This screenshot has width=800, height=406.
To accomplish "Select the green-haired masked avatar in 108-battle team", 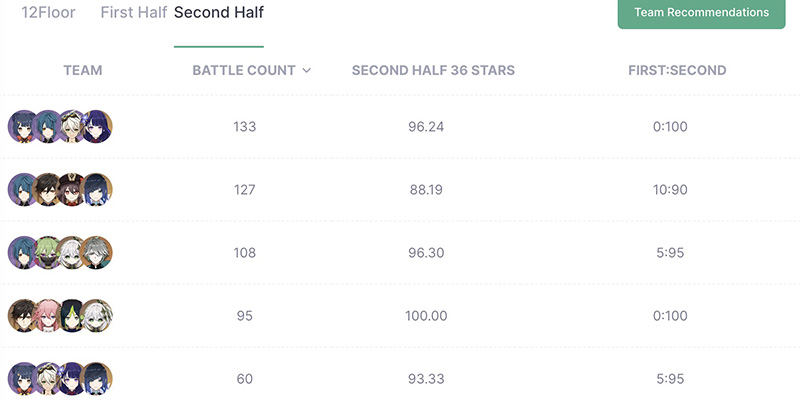I will [48, 253].
